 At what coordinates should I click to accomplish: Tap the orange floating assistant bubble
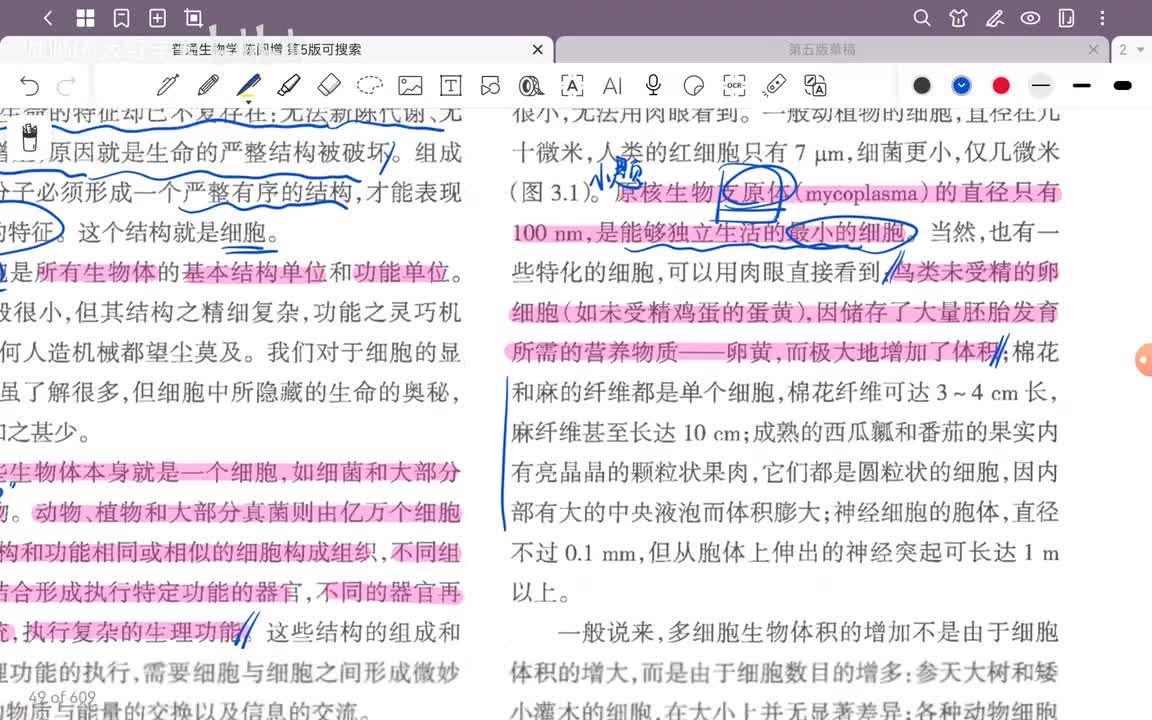(1143, 360)
